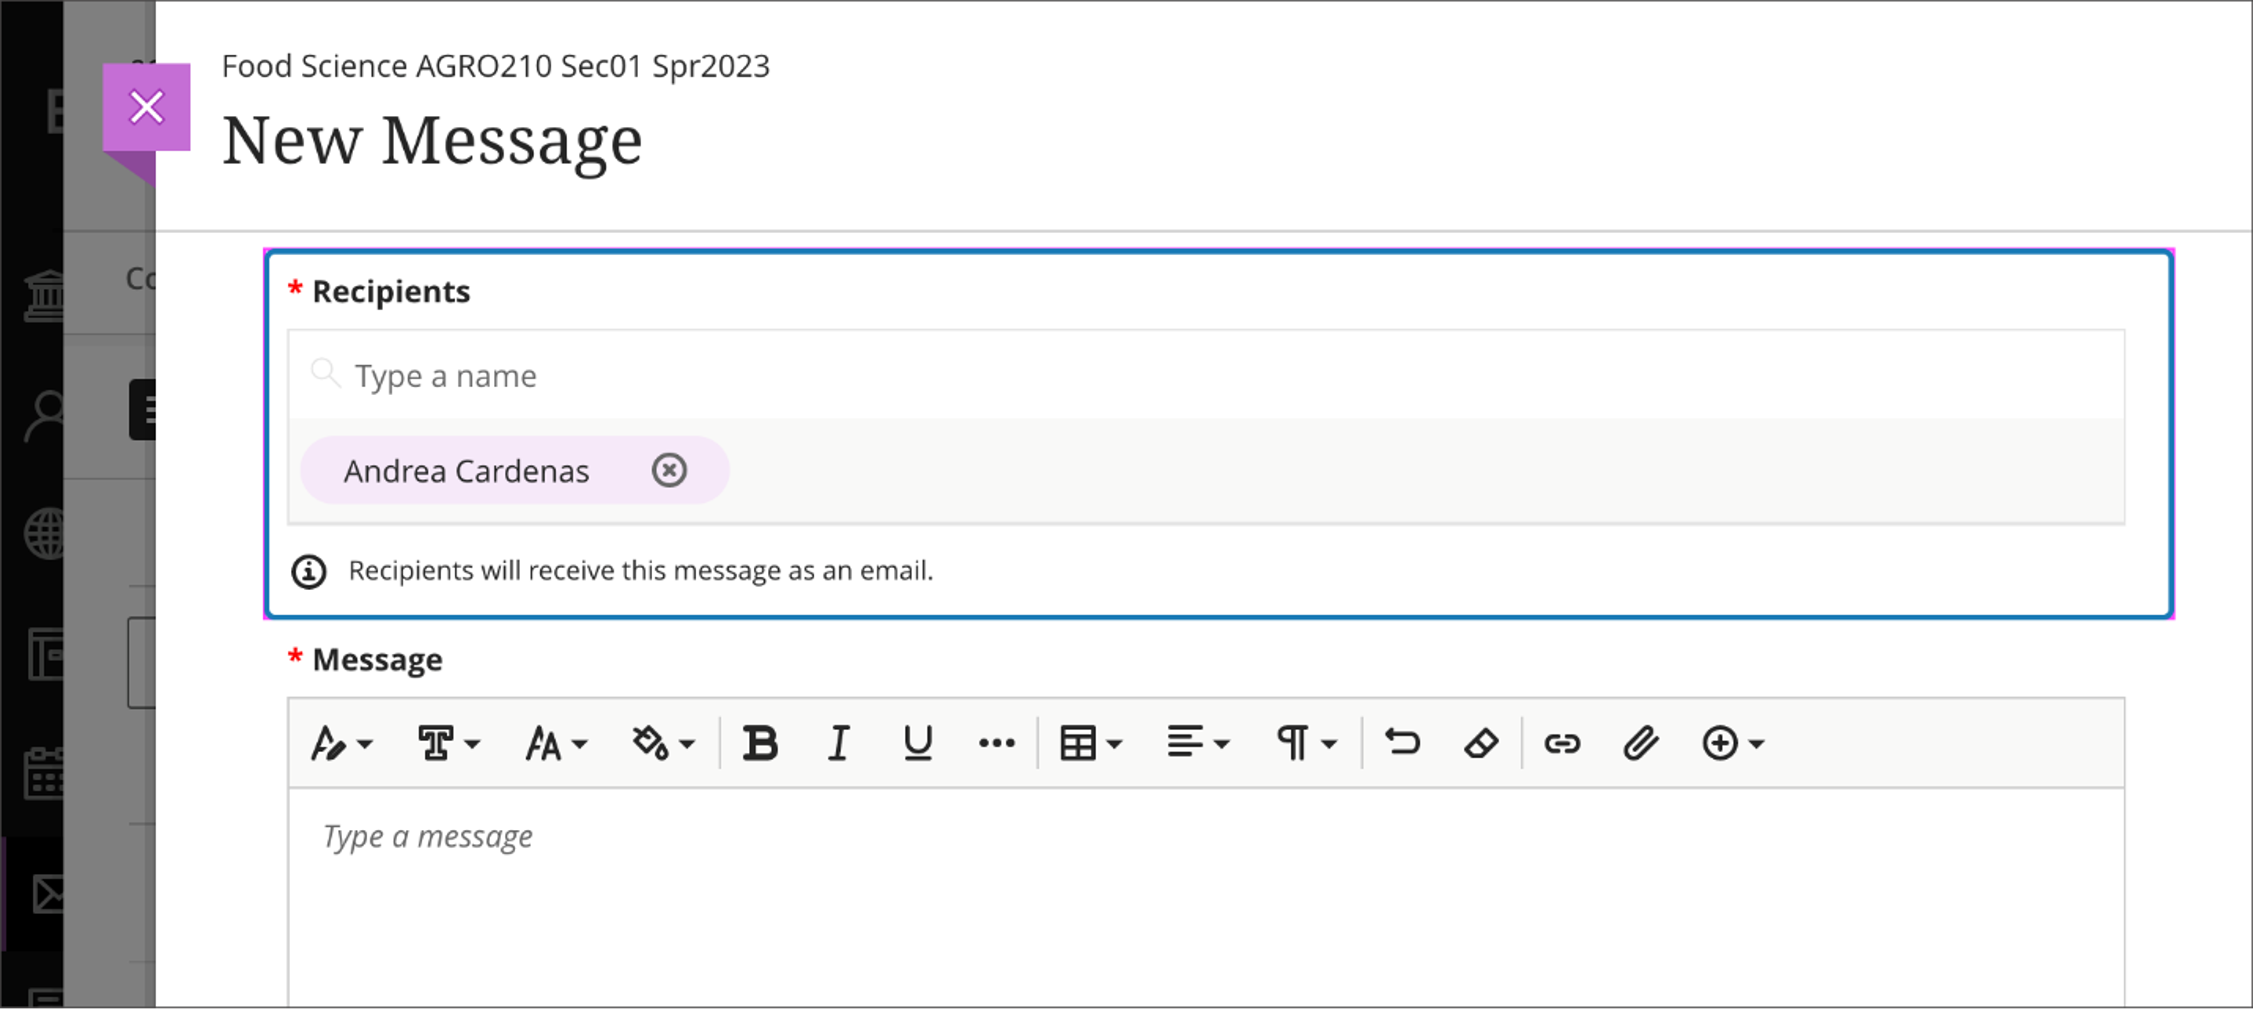Open the insert table menu

tap(1090, 744)
